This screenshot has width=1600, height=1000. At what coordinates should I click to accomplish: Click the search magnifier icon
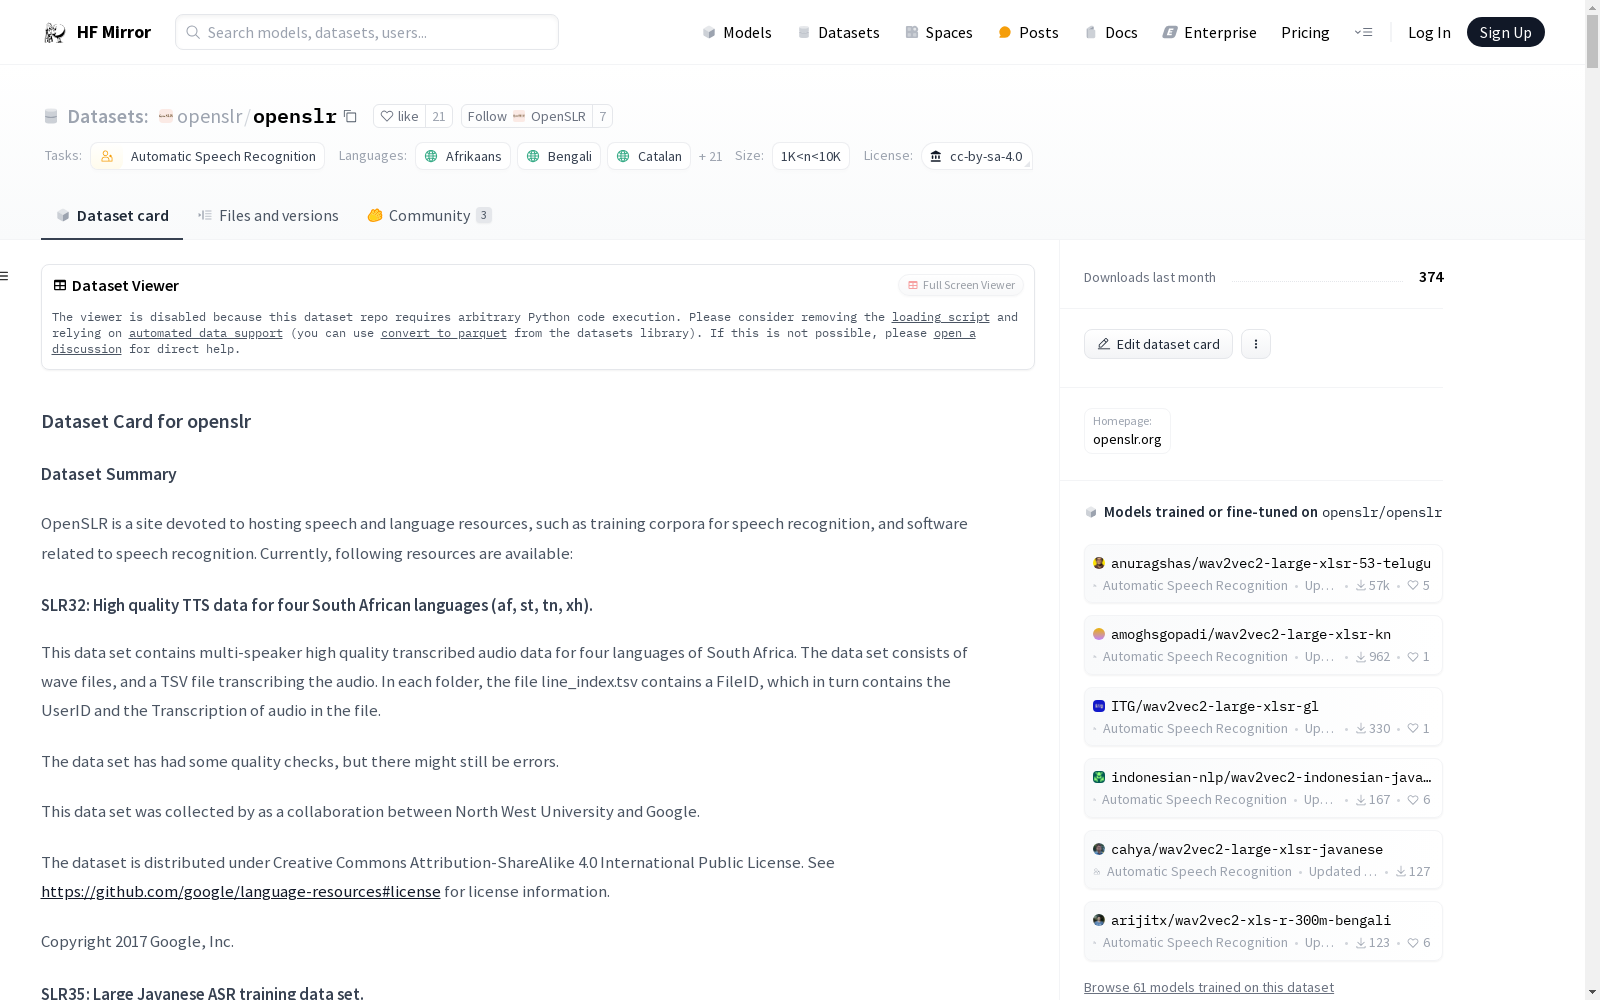193,32
